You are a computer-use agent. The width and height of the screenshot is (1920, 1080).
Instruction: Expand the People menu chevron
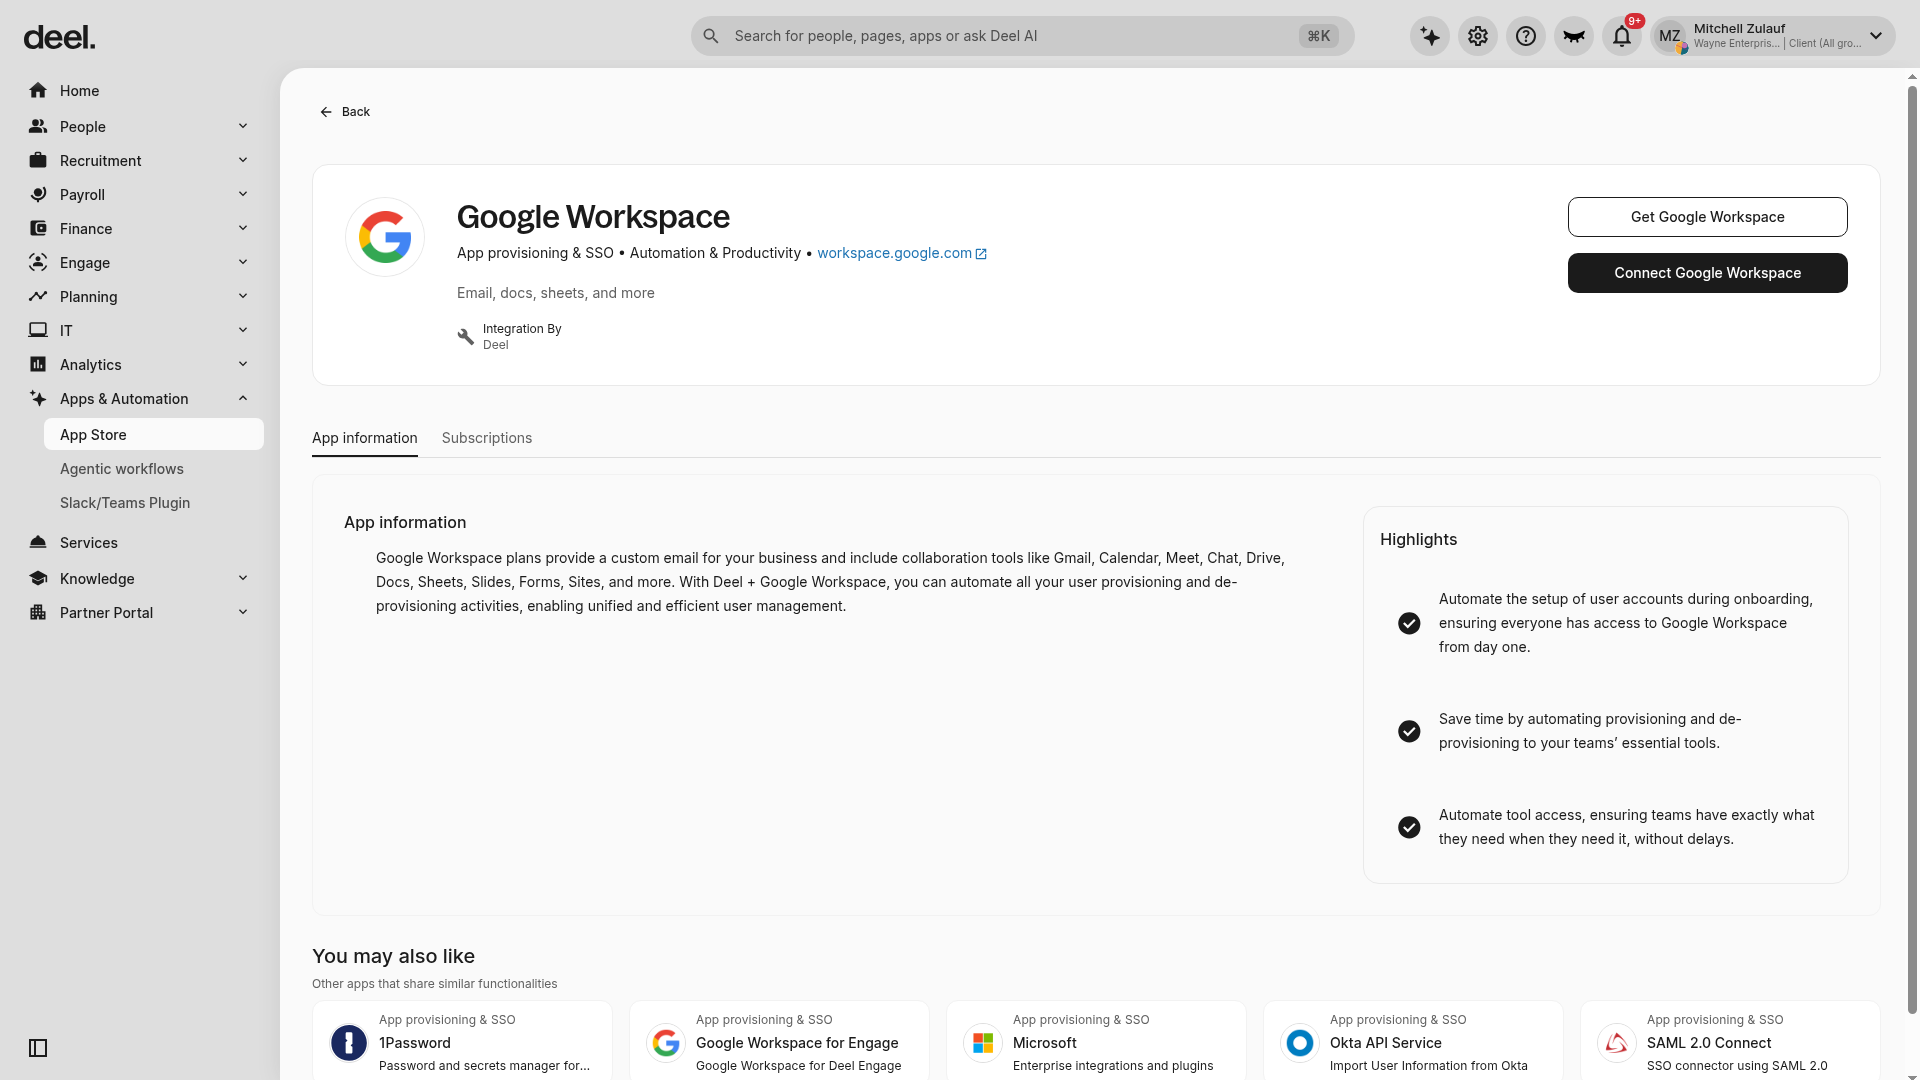coord(243,126)
